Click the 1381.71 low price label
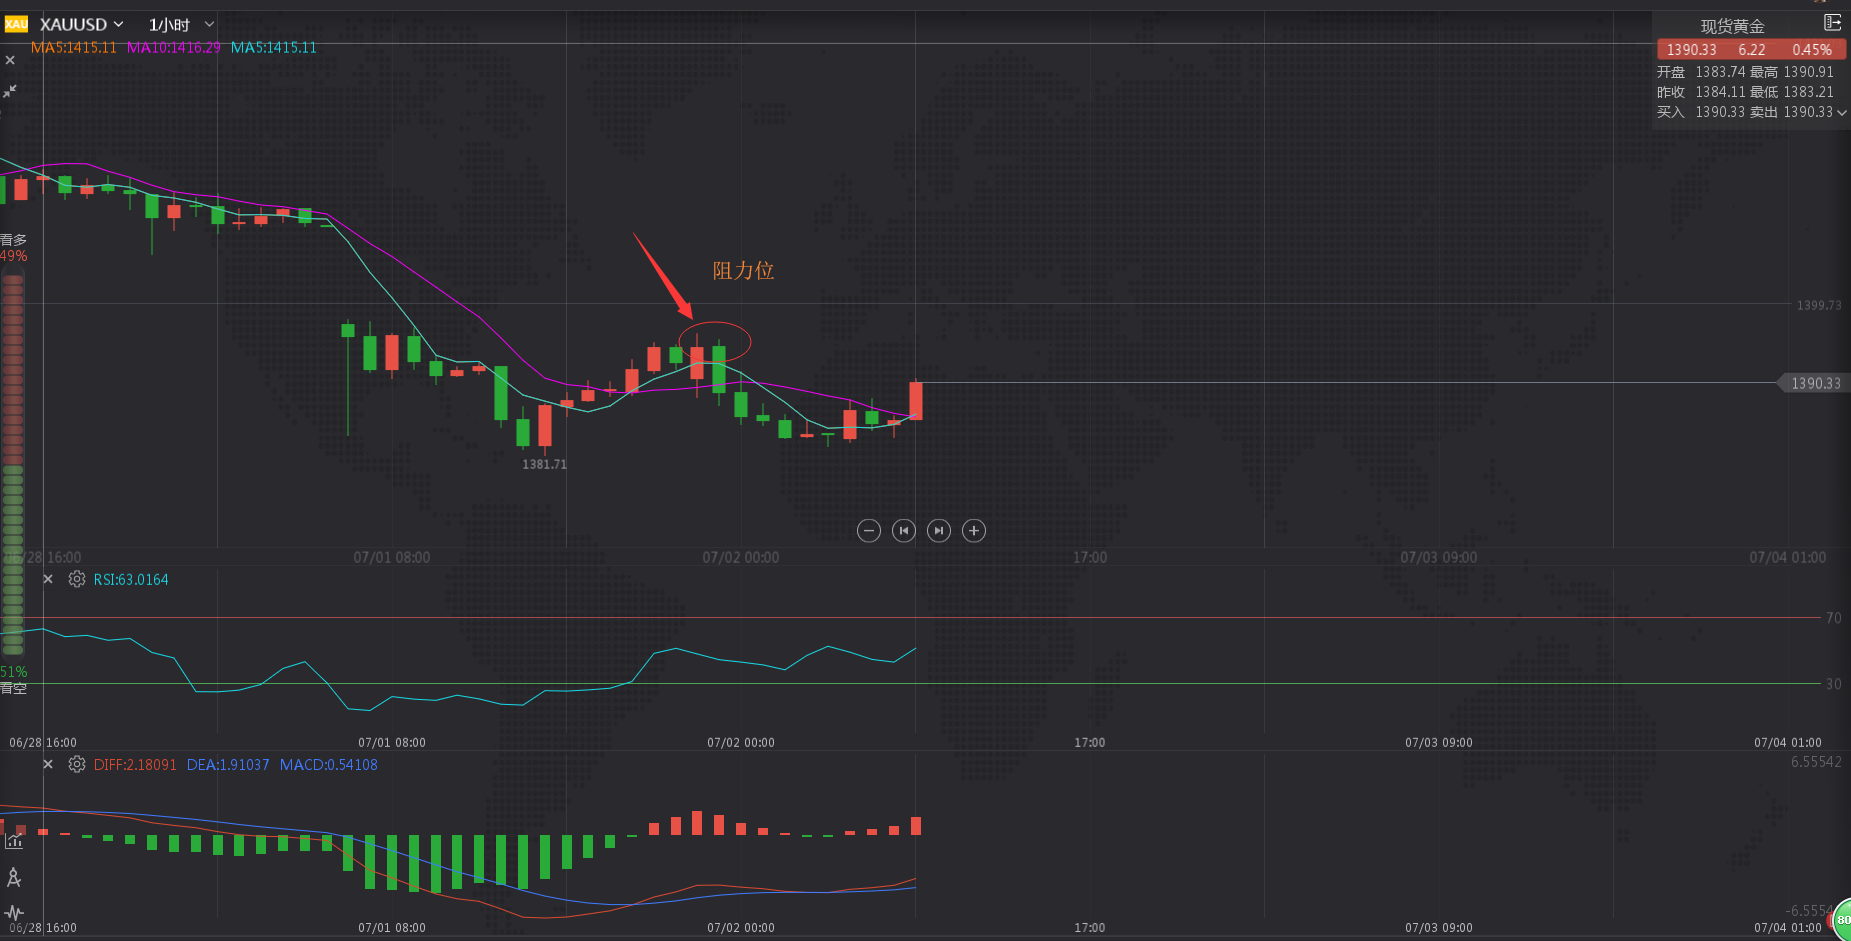 pos(545,464)
